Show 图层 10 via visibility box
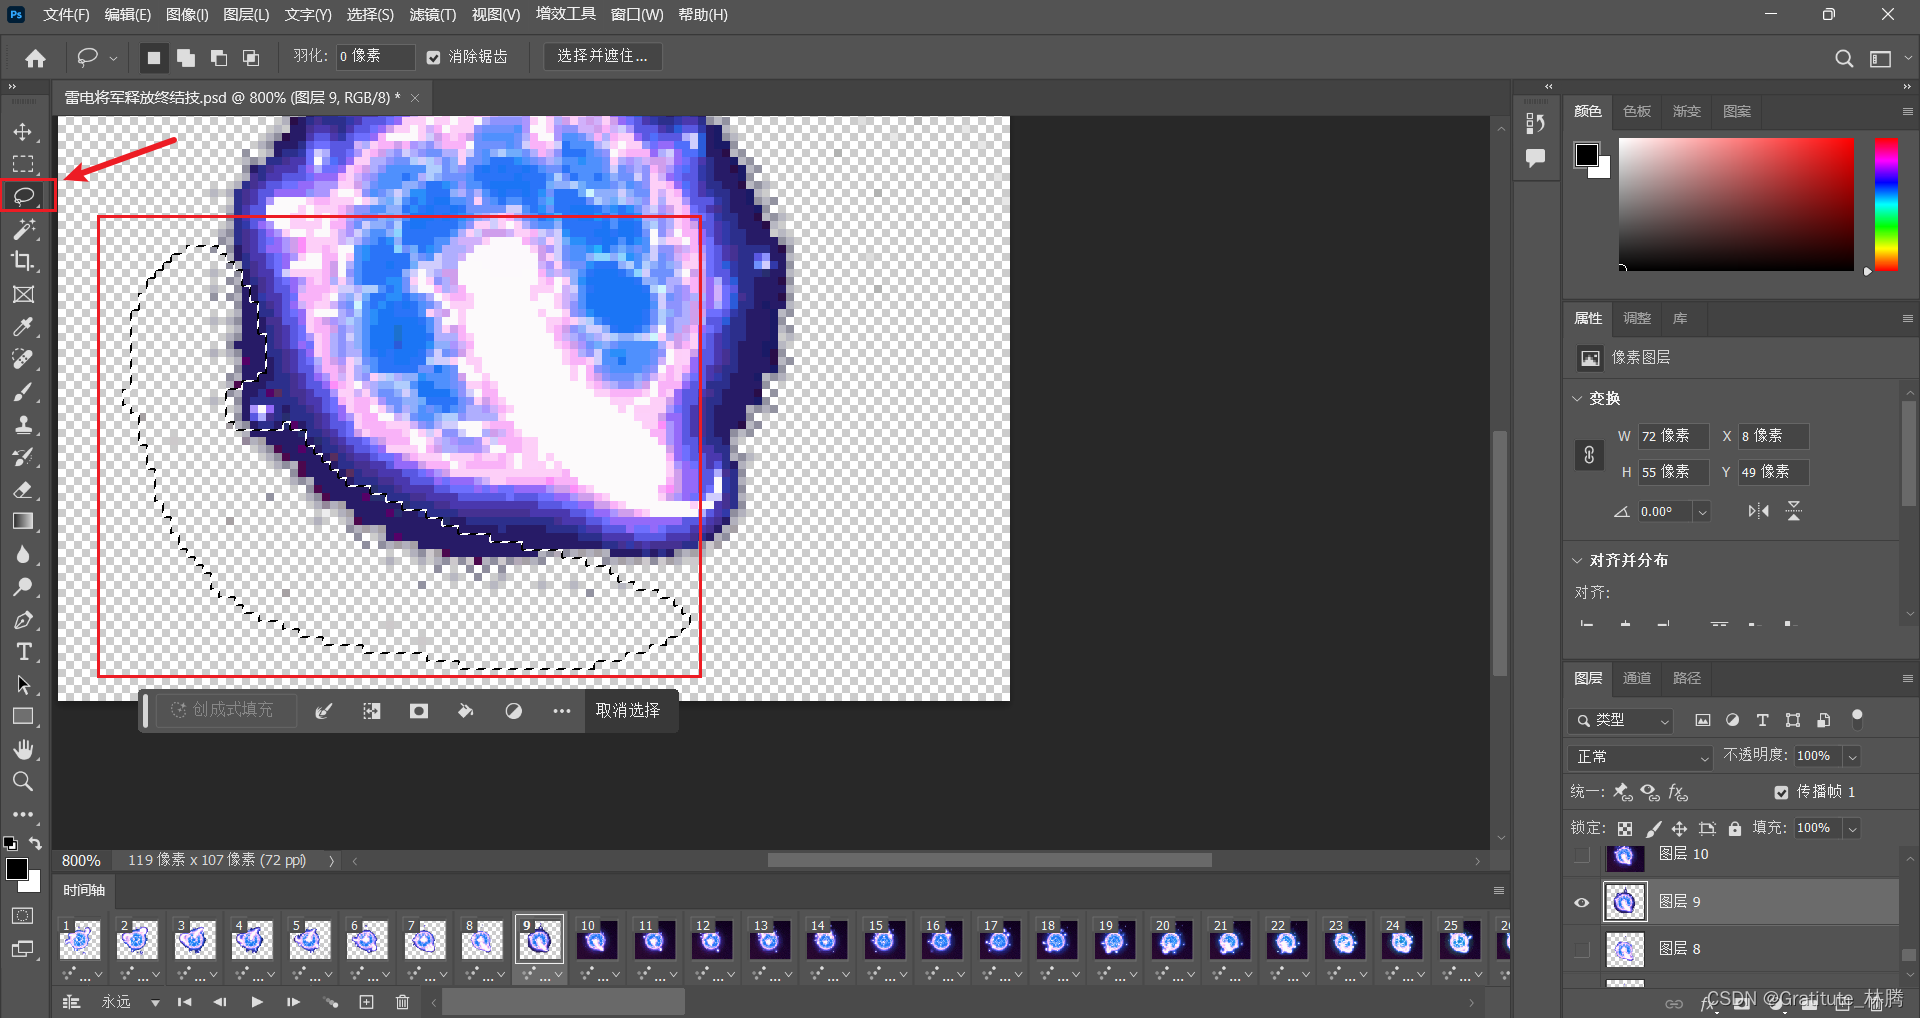The width and height of the screenshot is (1920, 1018). pos(1581,855)
